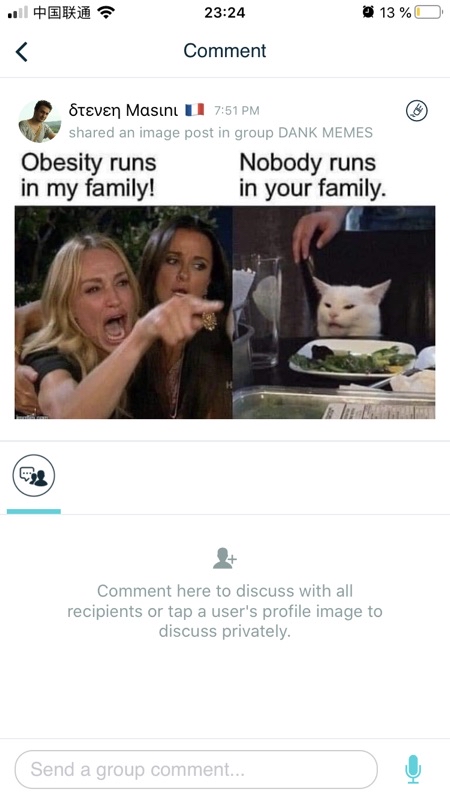450x800 pixels.
Task: Tap the cellular signal bars icon
Action: point(18,13)
